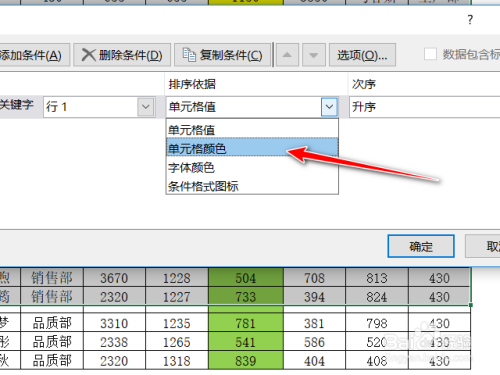Open the help question mark icon
This screenshot has height=375, width=500.
tap(470, 20)
